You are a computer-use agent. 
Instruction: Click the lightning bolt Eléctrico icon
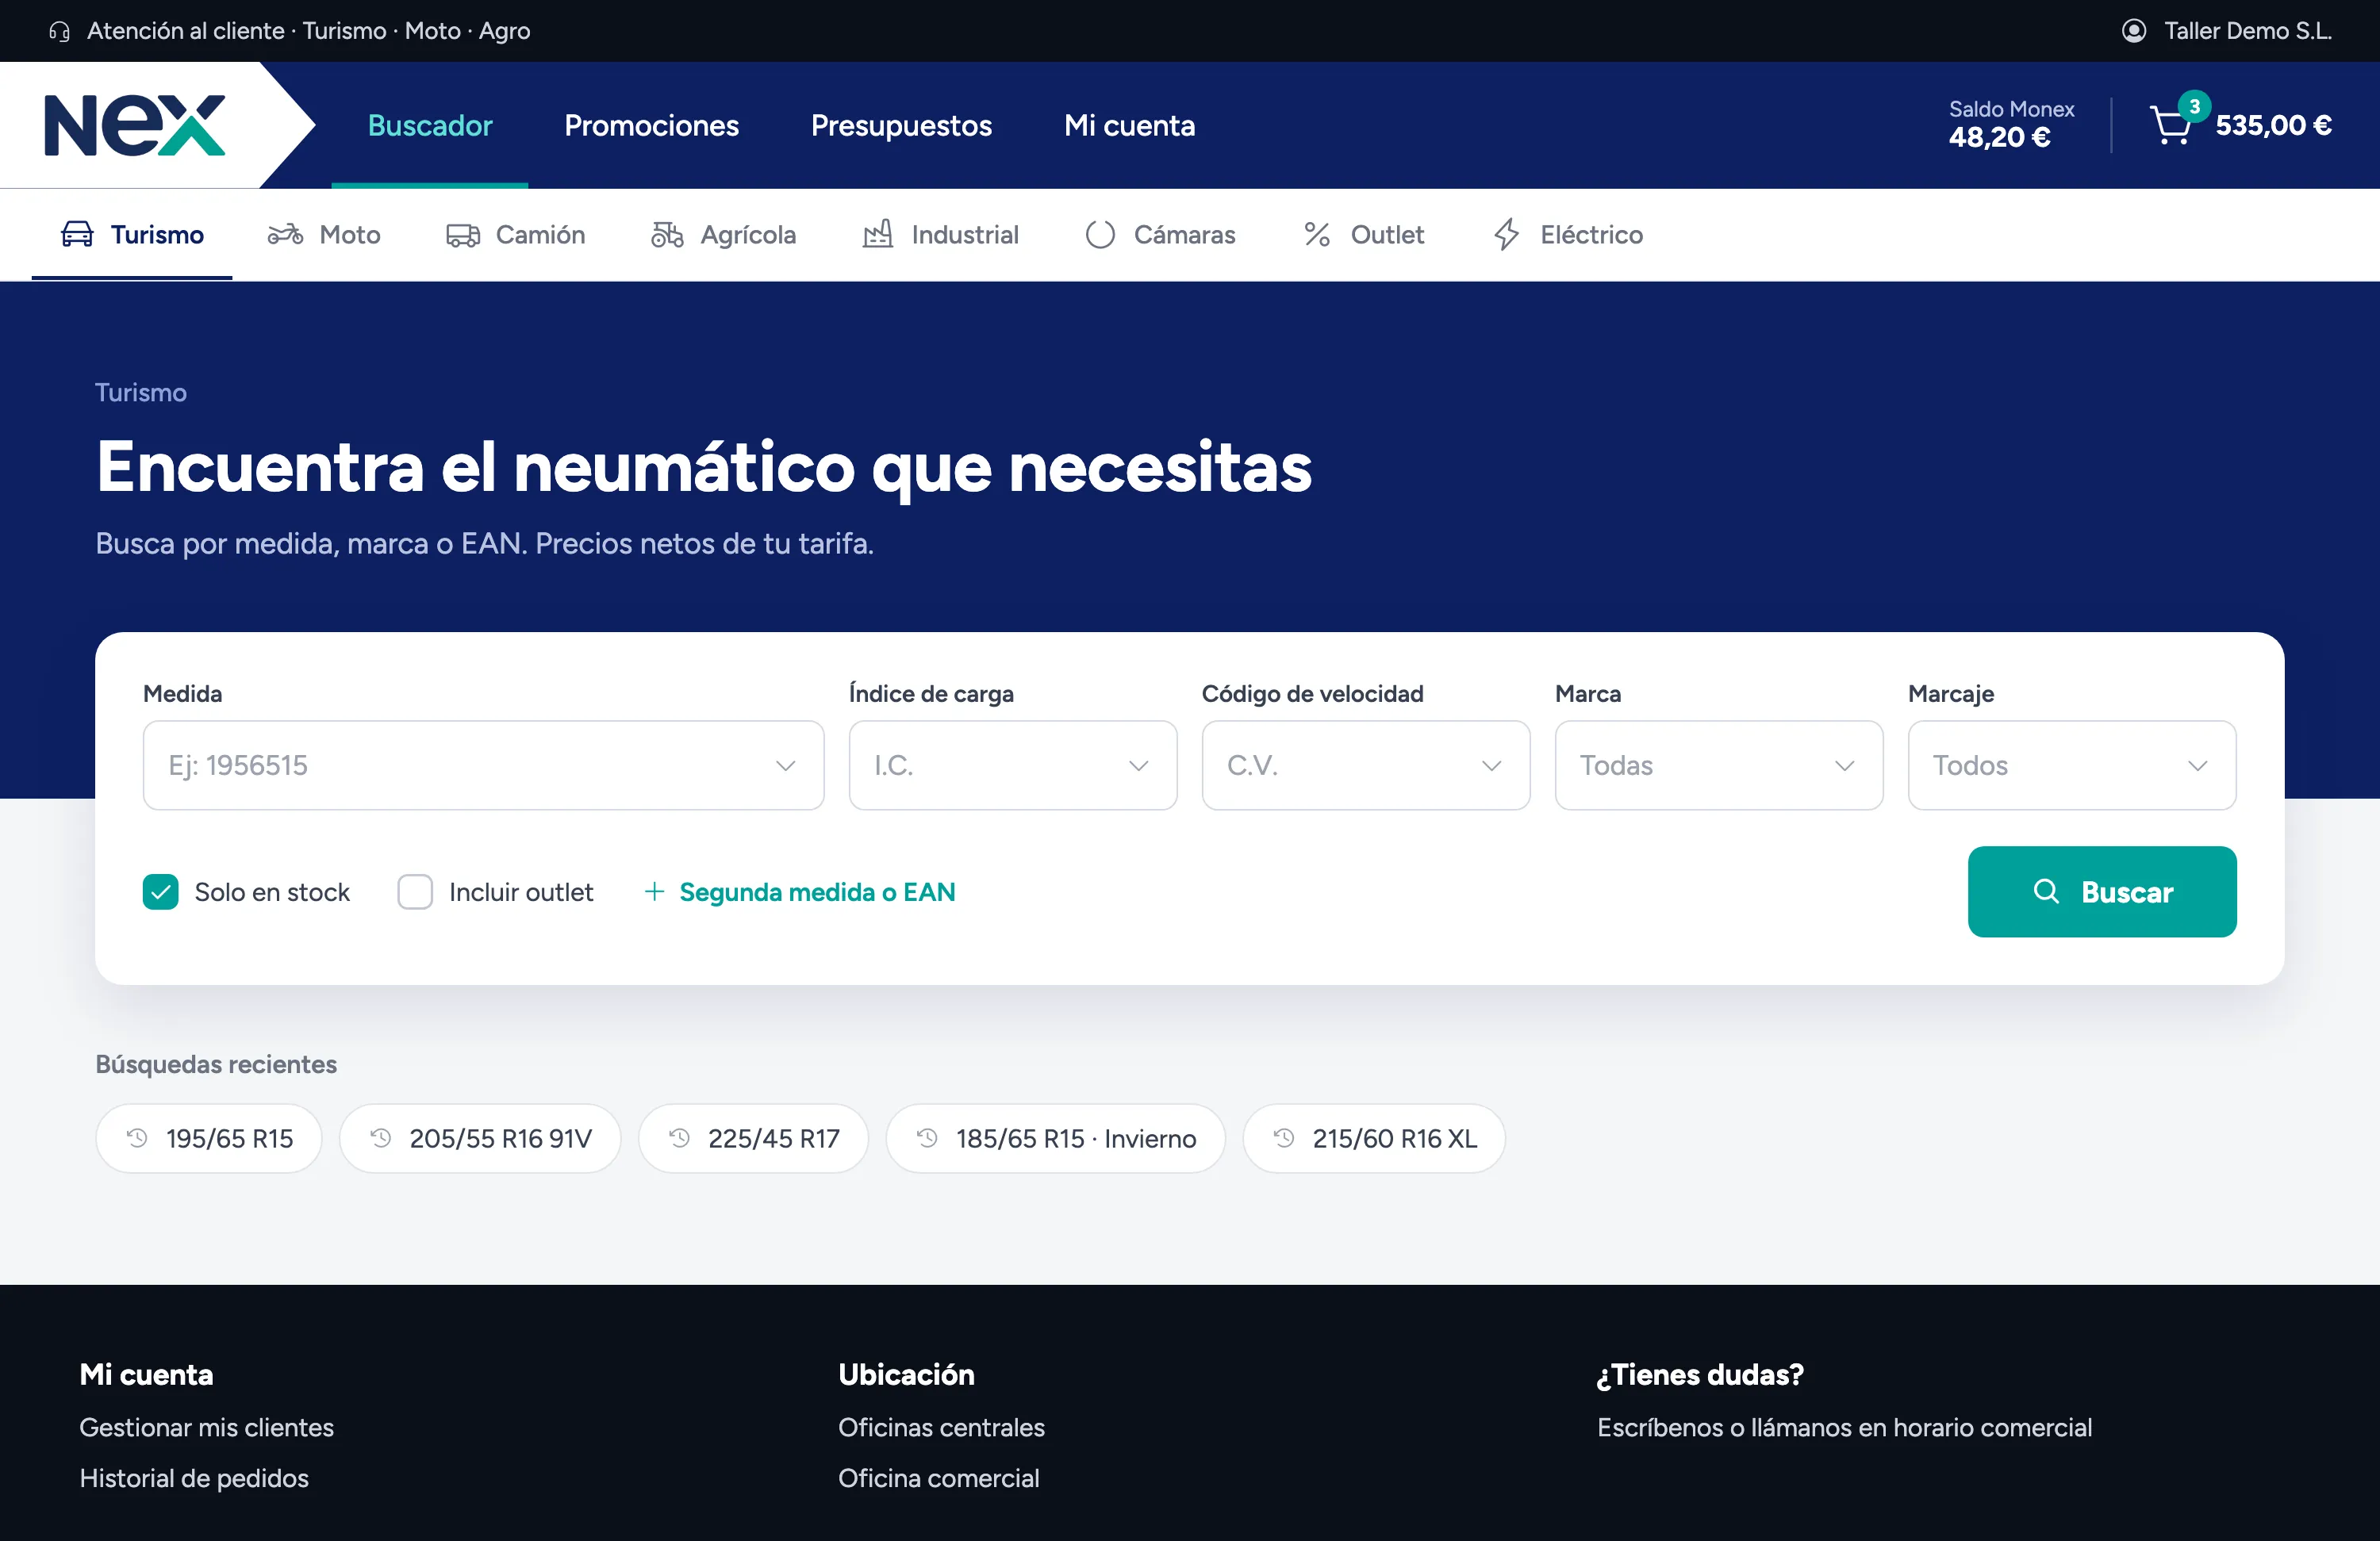click(x=1506, y=234)
